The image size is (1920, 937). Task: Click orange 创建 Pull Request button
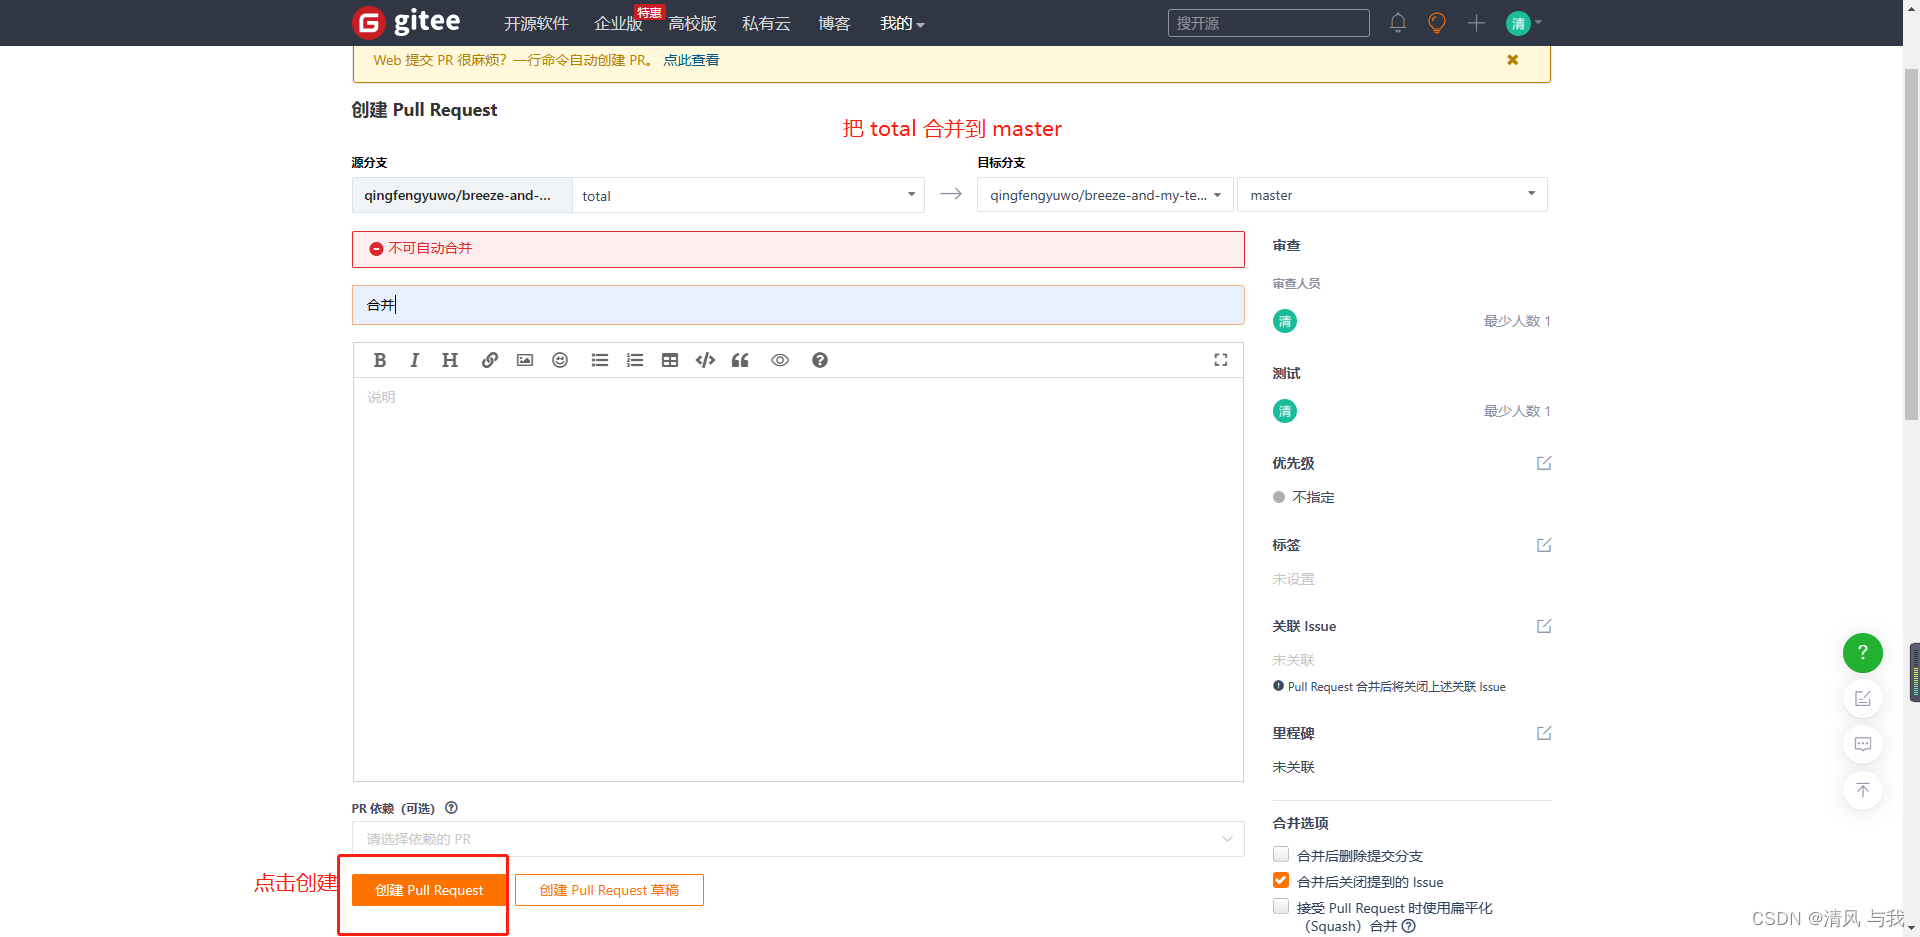coord(429,890)
